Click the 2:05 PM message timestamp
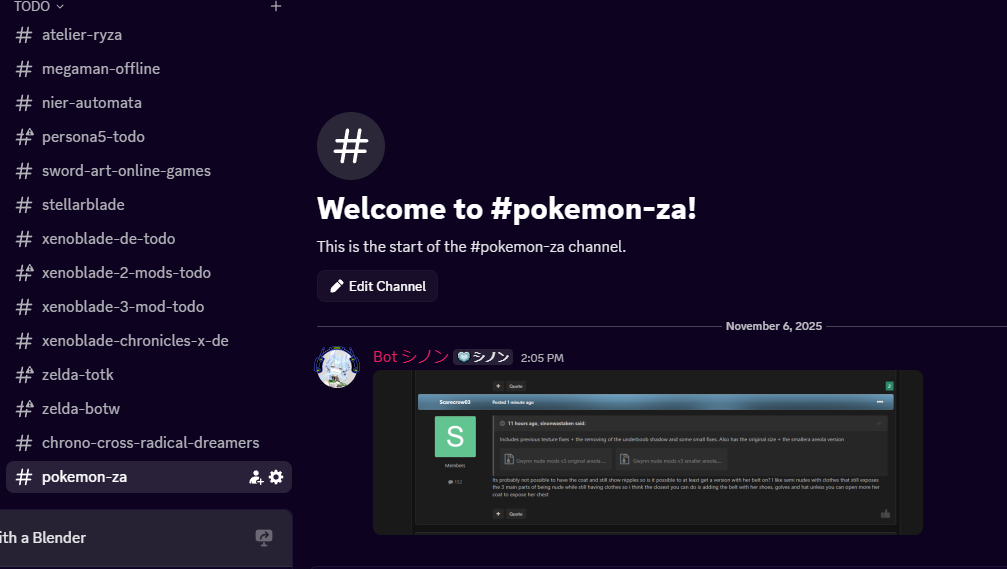Screen dimensions: 1007x569 [x=542, y=358]
